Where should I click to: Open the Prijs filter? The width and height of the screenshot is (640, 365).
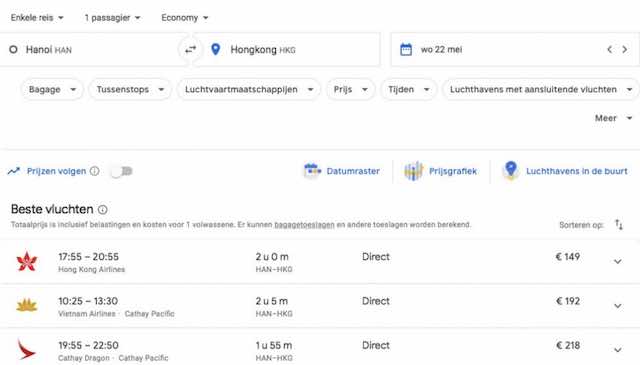click(351, 89)
